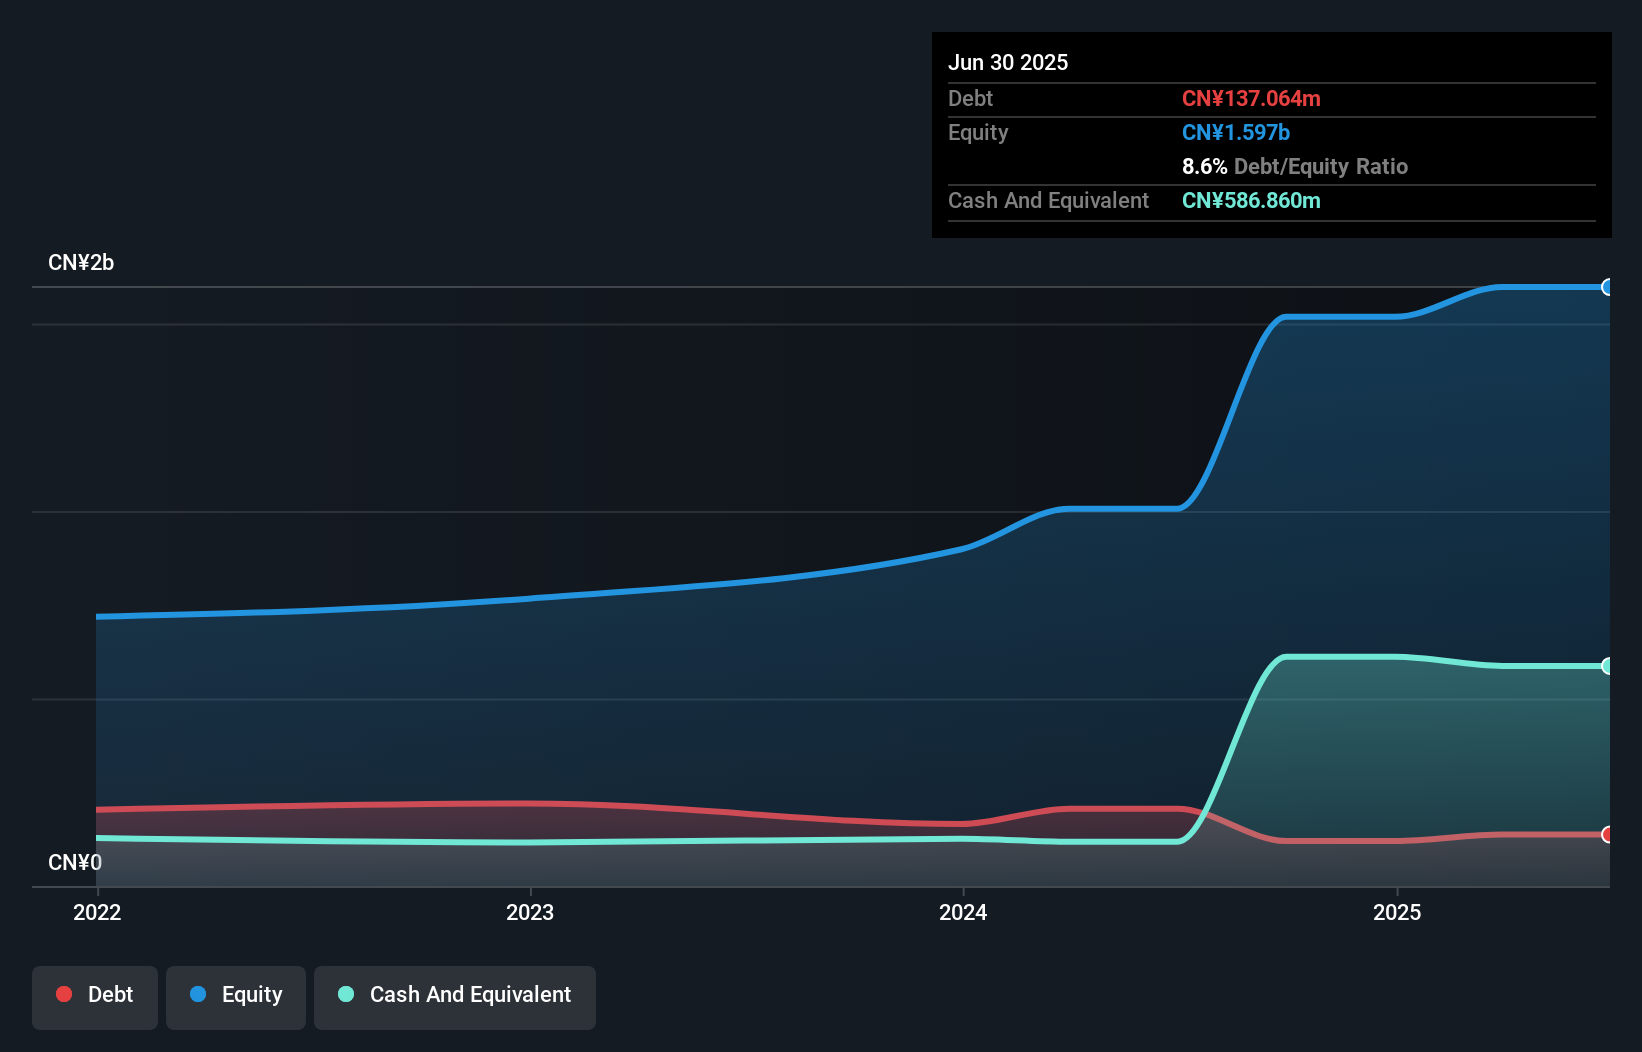Click the CN¥137.064m Debt value in tooltip
The width and height of the screenshot is (1642, 1052).
point(1251,98)
